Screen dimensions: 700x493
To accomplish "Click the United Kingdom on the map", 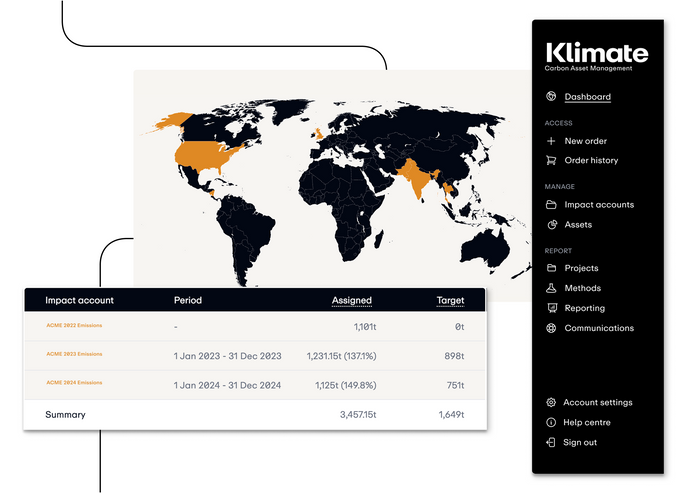I will [320, 134].
